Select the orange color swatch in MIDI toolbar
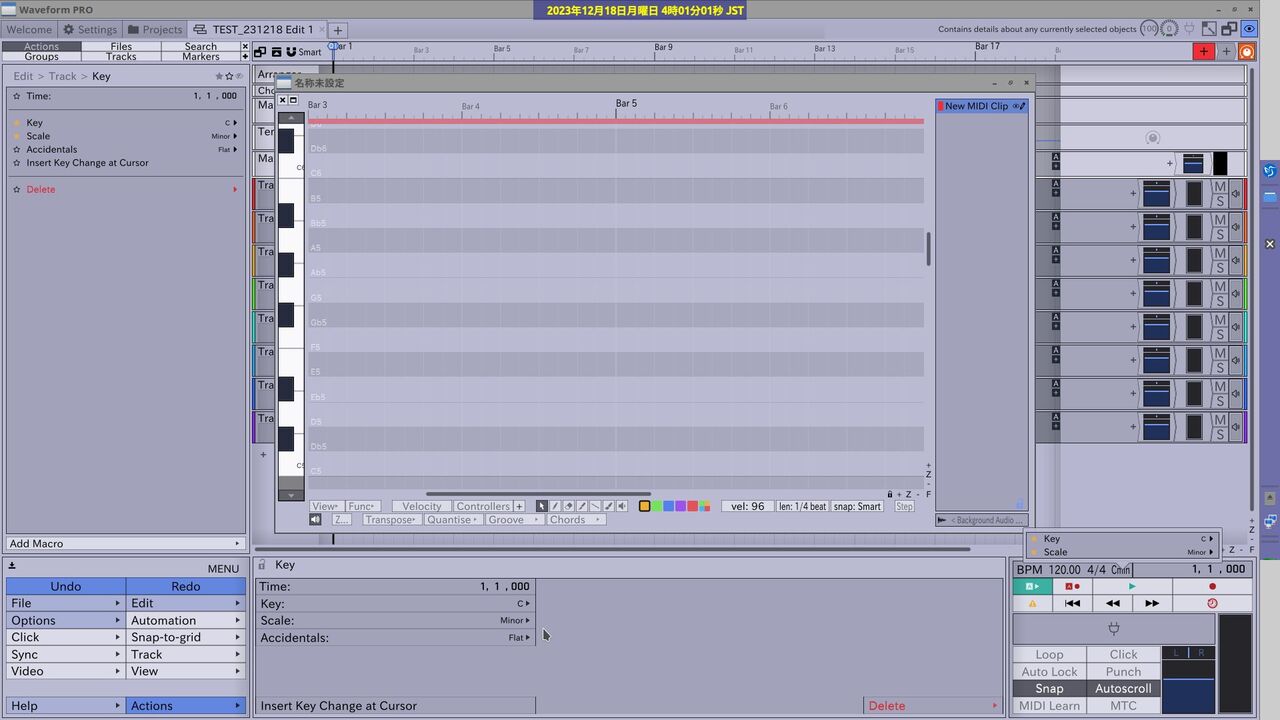This screenshot has width=1280, height=720. (x=644, y=506)
